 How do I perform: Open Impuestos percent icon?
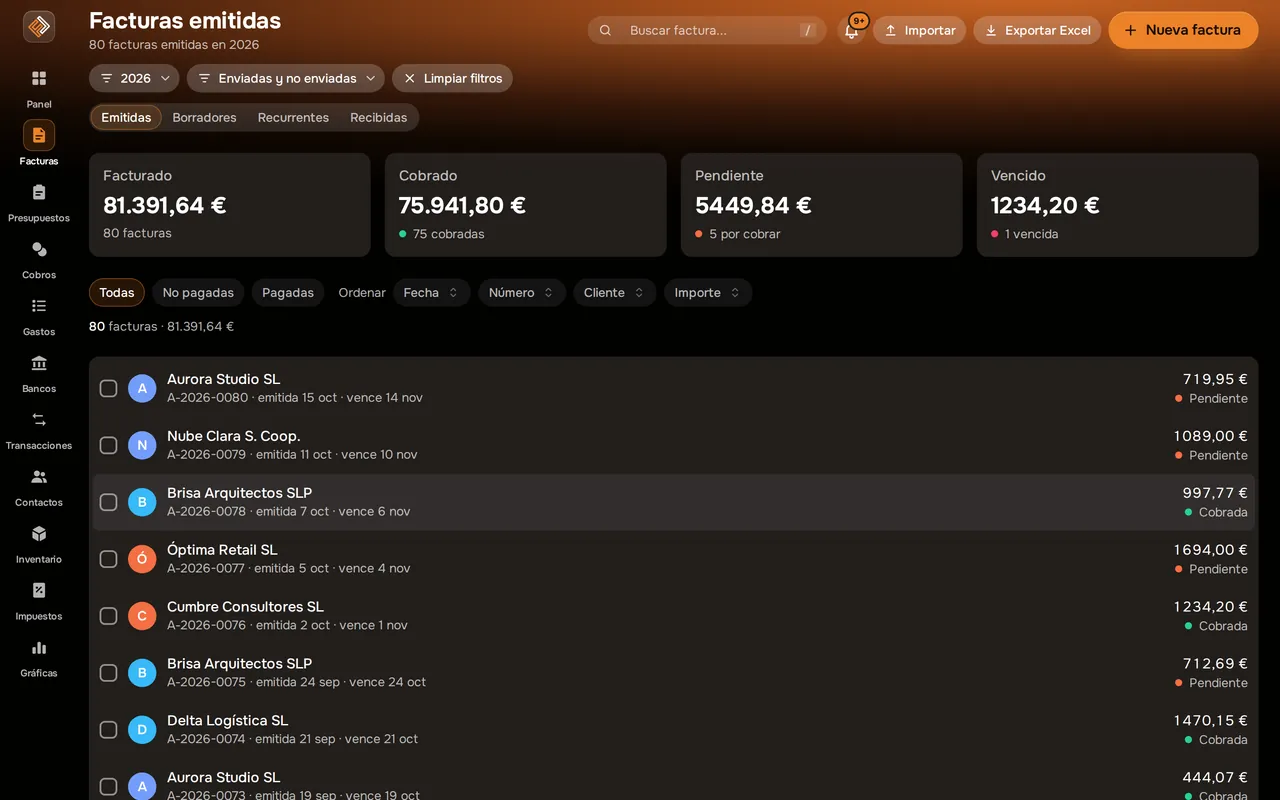[x=39, y=591]
